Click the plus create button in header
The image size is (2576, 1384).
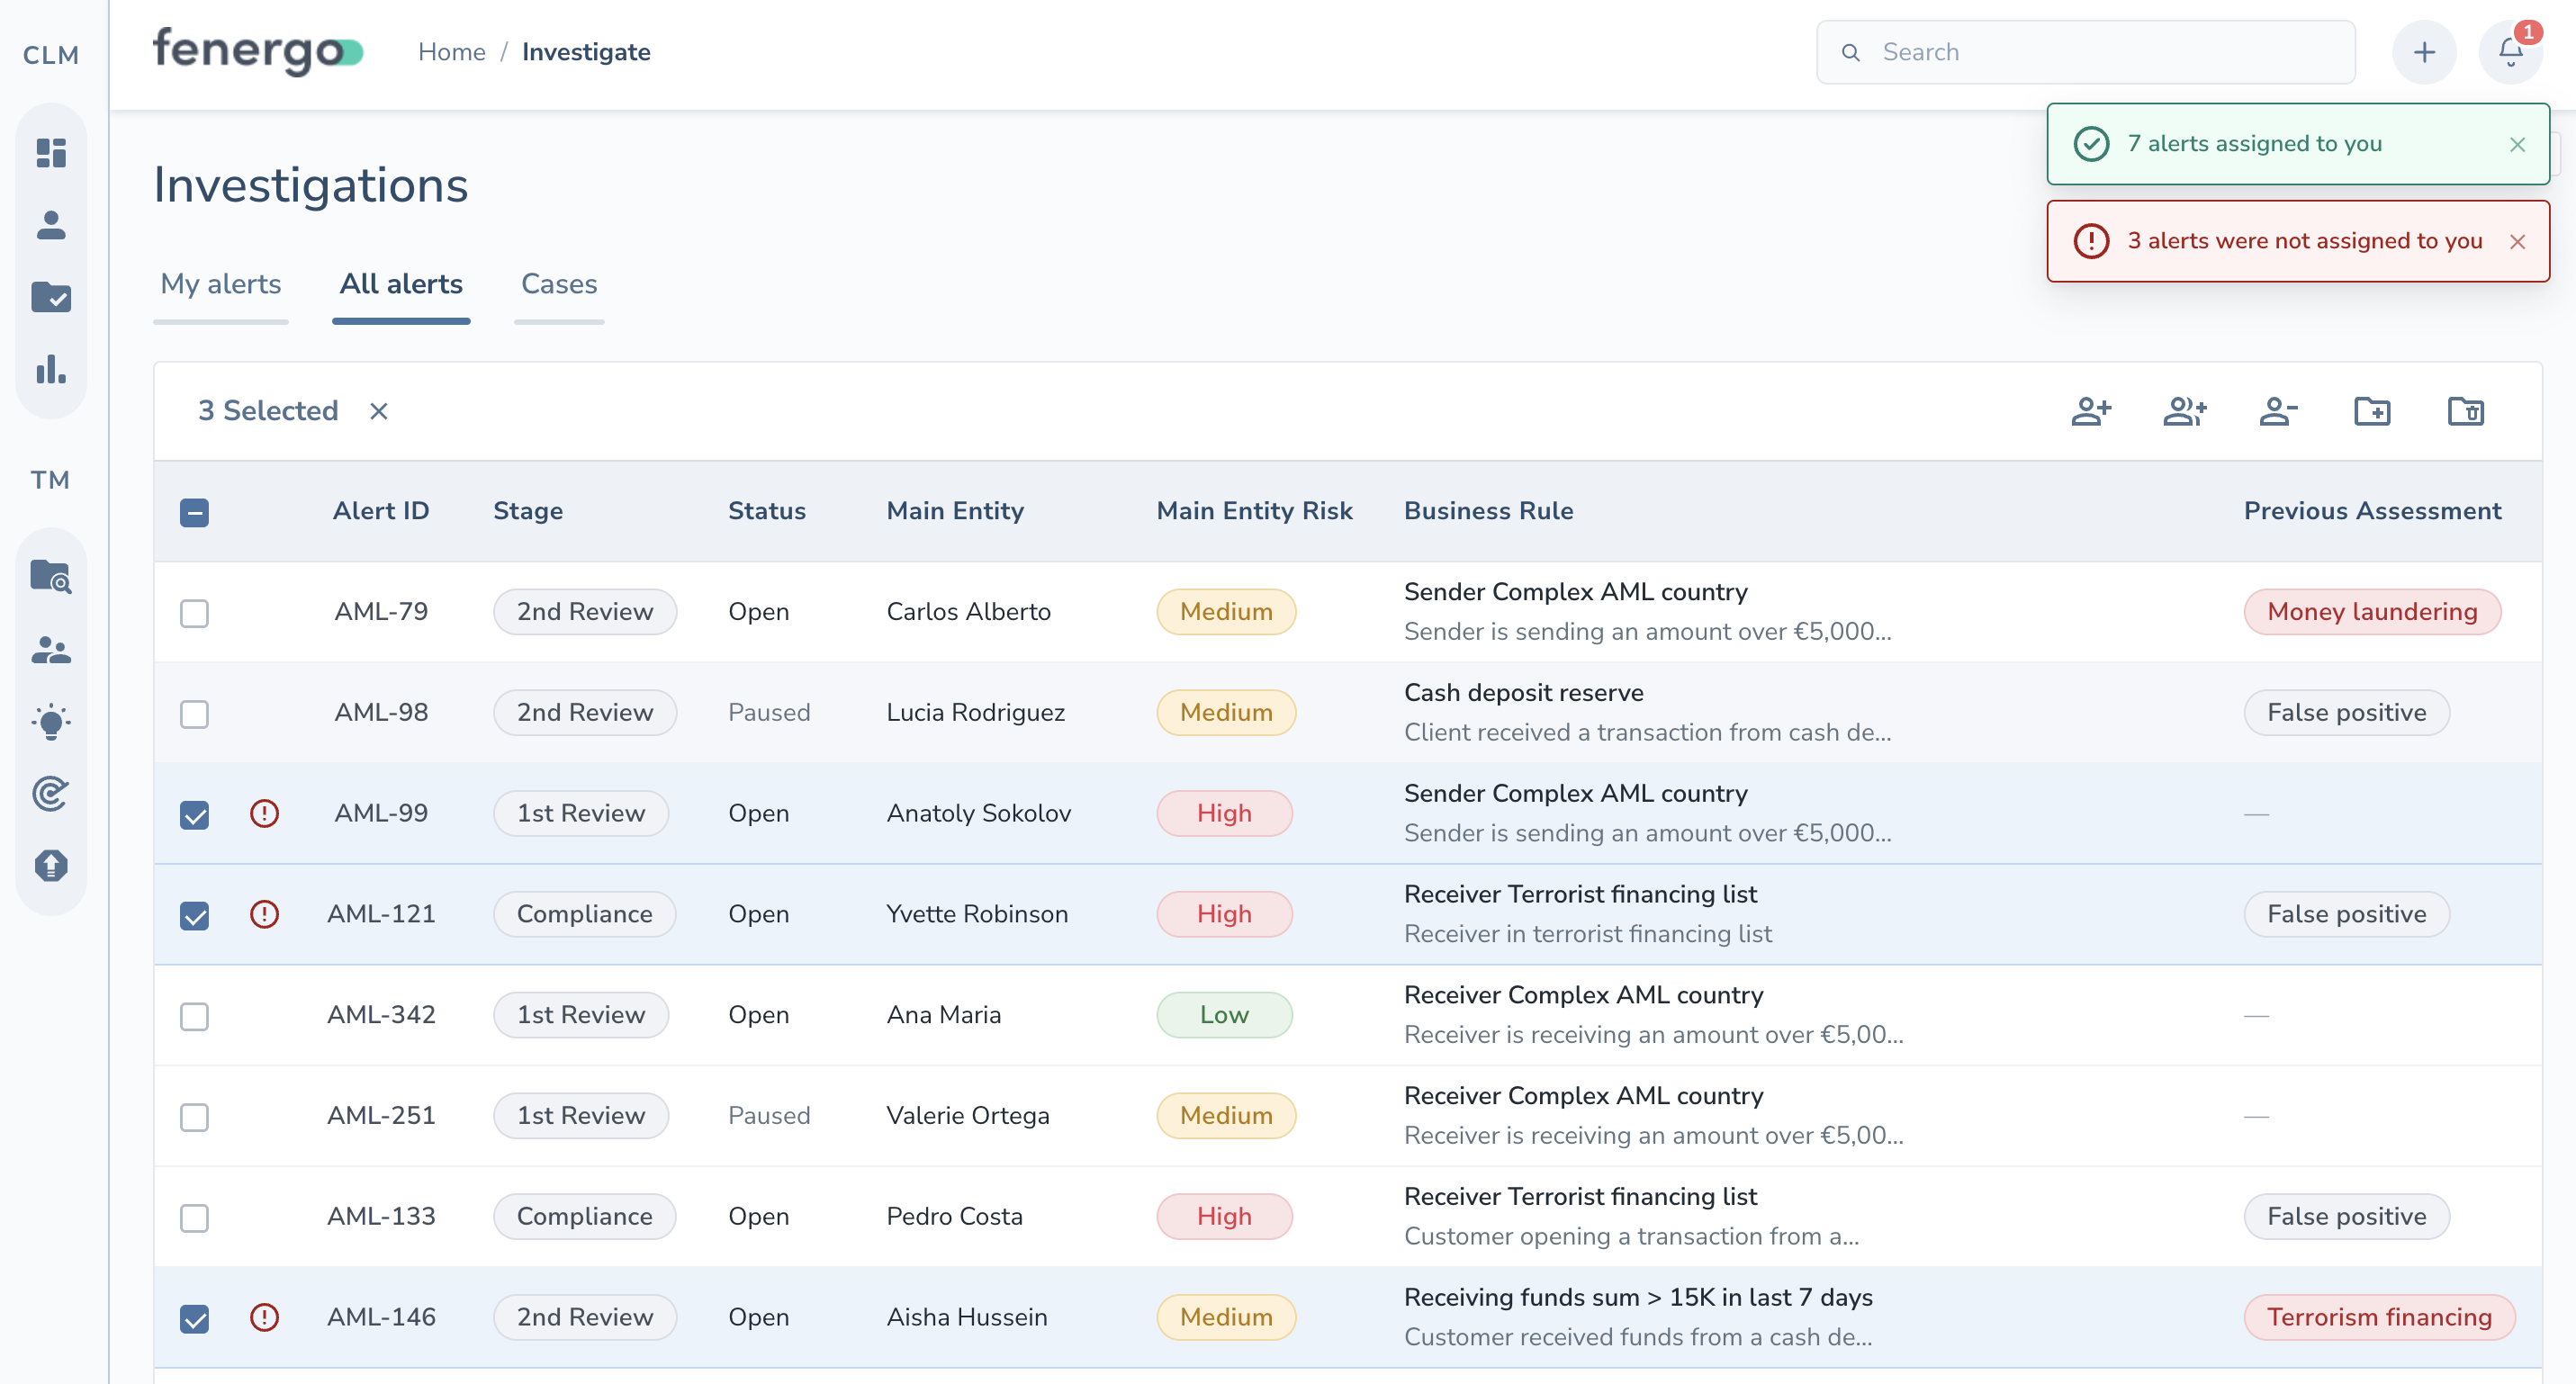click(2424, 52)
